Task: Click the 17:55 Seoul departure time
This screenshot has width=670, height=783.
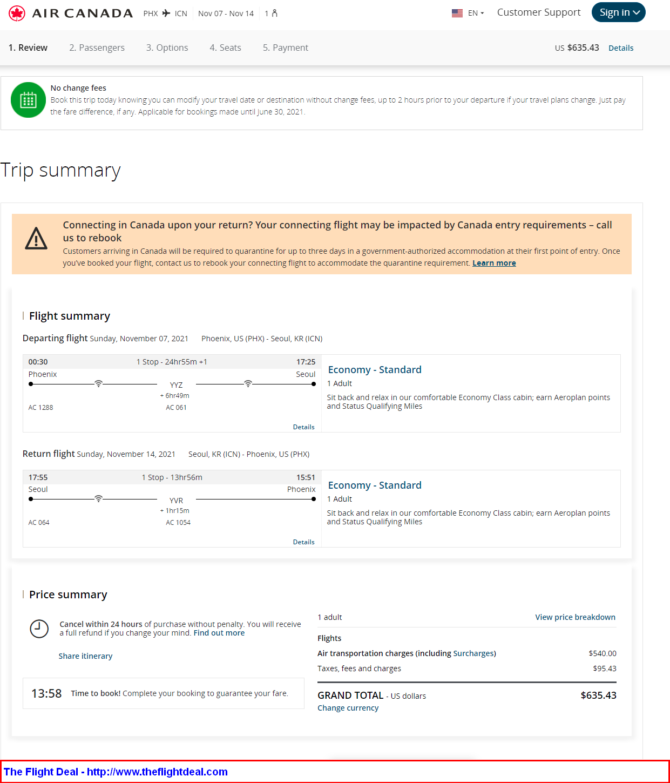Action: point(38,477)
